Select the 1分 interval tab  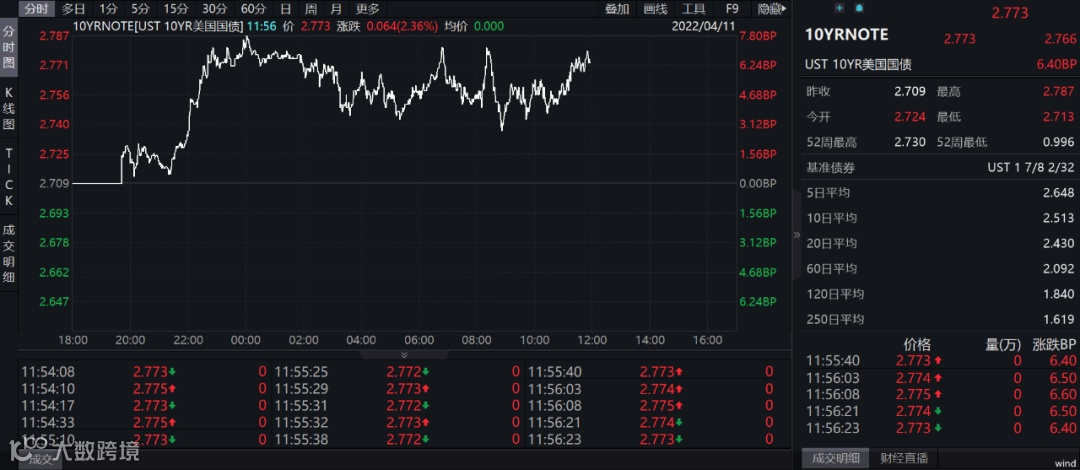click(x=107, y=9)
